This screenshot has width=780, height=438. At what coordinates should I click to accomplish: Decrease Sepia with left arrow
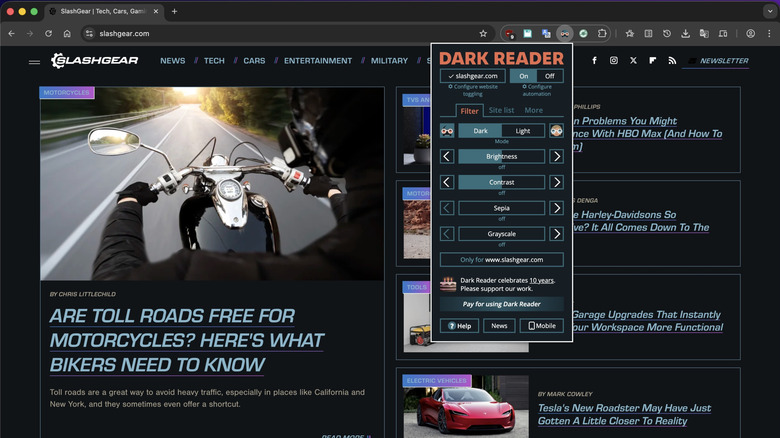click(447, 208)
